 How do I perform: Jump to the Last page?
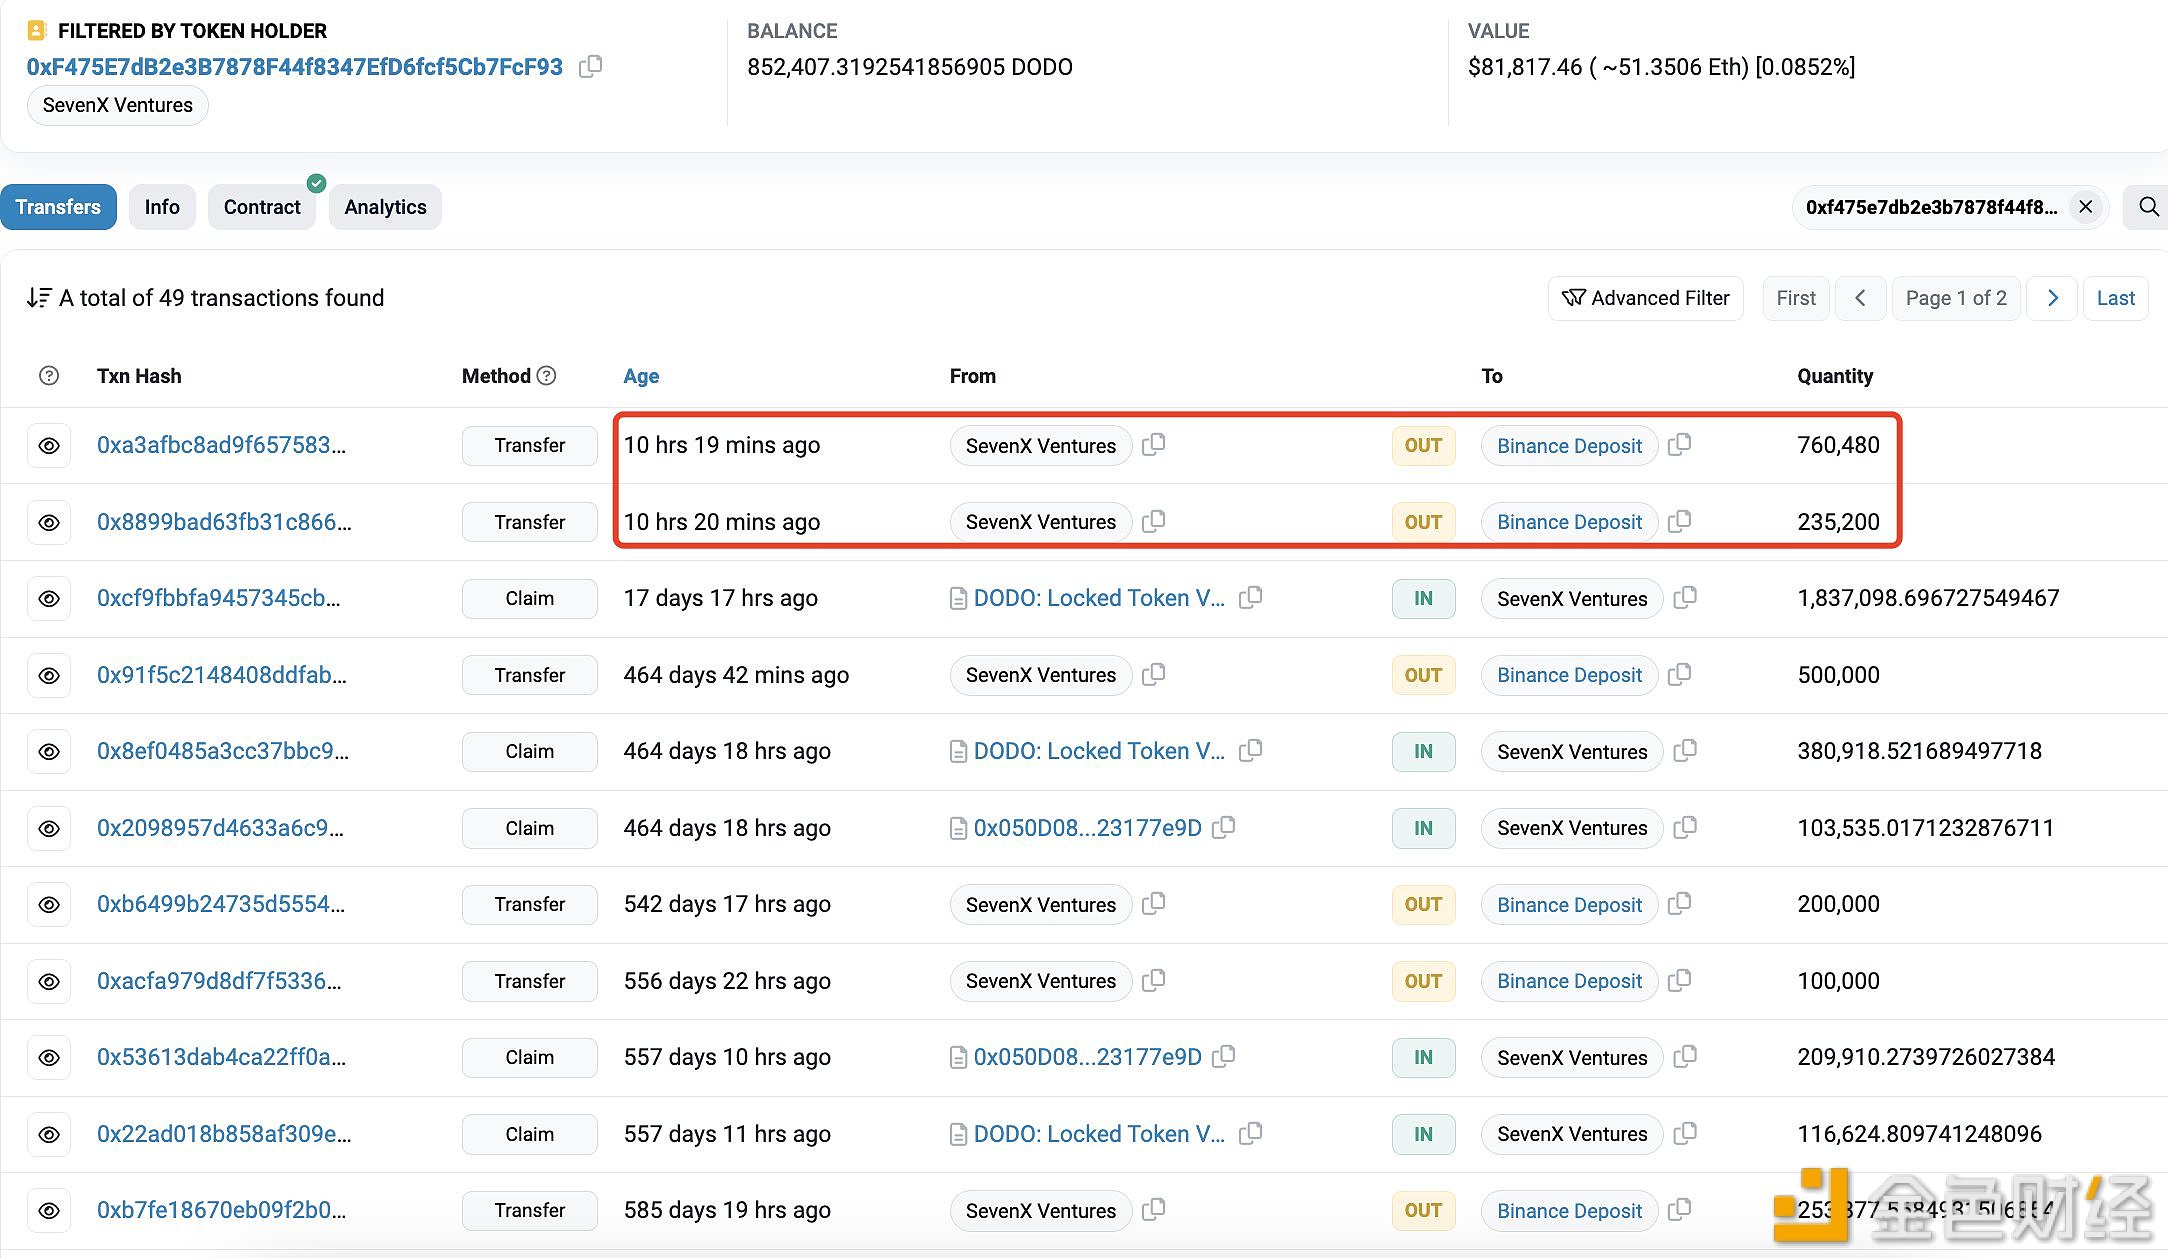(x=2115, y=298)
